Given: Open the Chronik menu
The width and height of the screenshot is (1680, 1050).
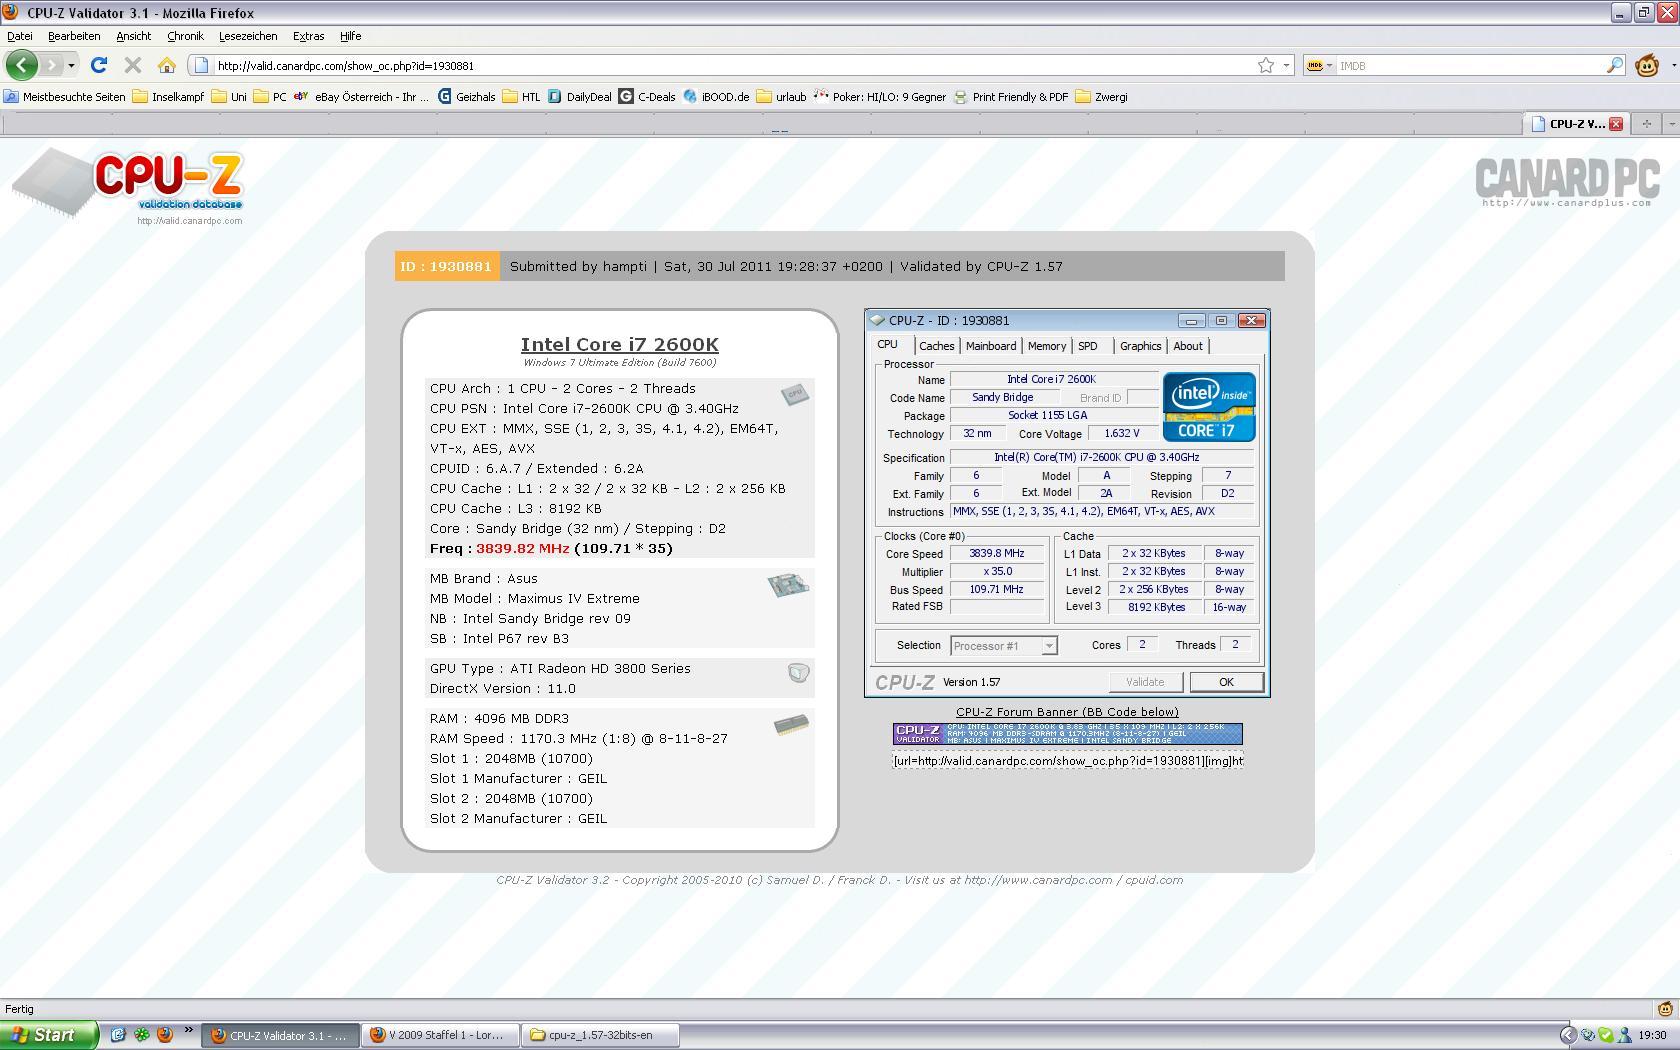Looking at the screenshot, I should coord(185,36).
